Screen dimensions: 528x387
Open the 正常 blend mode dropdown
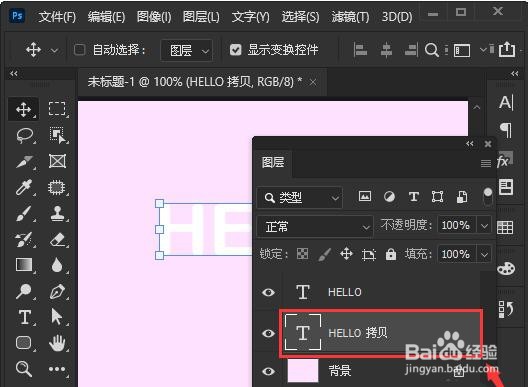point(316,226)
